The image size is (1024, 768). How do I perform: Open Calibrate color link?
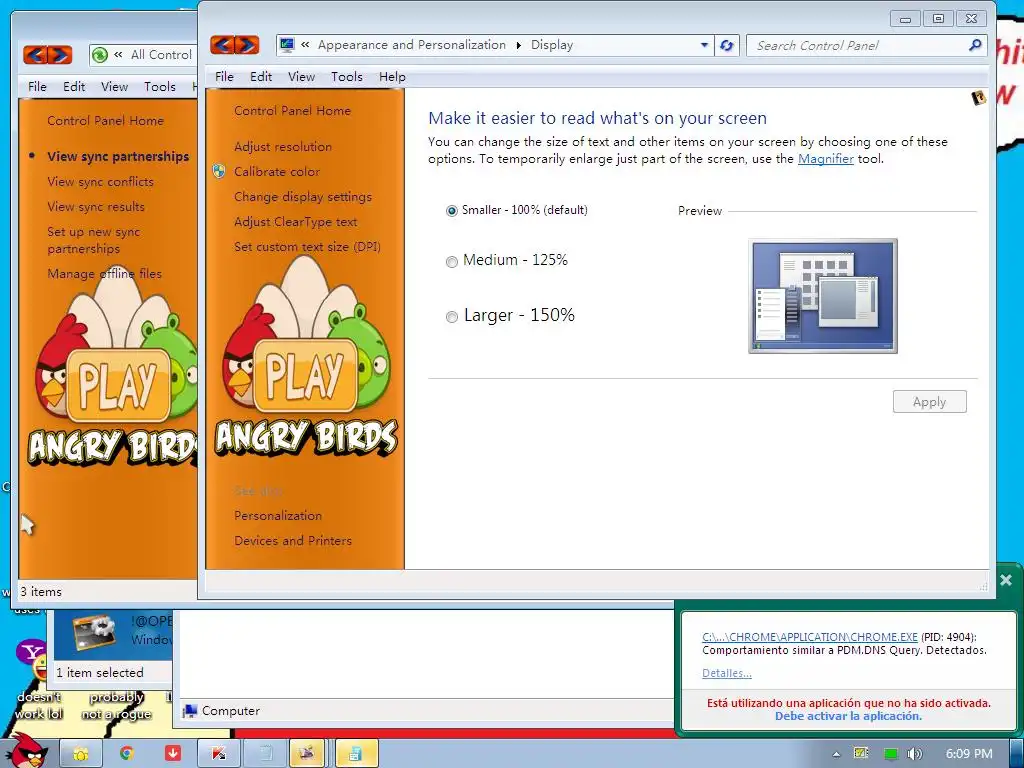pos(277,172)
